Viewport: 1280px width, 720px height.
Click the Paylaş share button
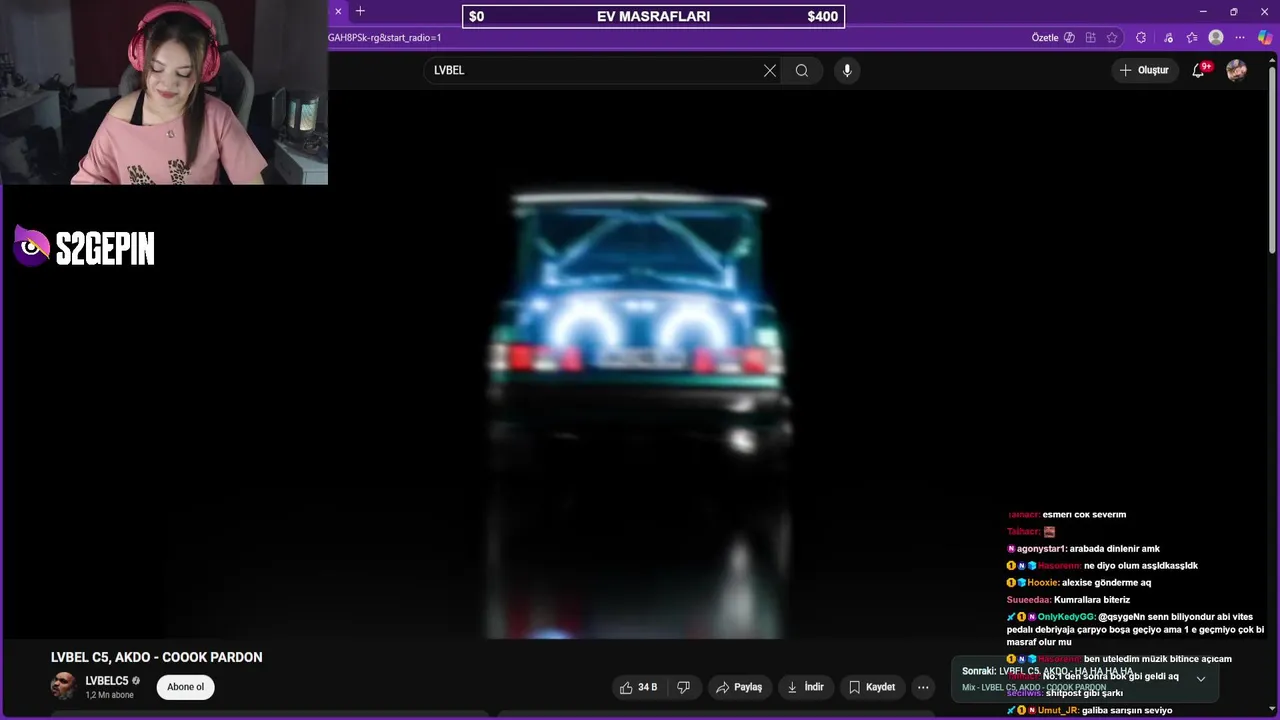pos(739,687)
